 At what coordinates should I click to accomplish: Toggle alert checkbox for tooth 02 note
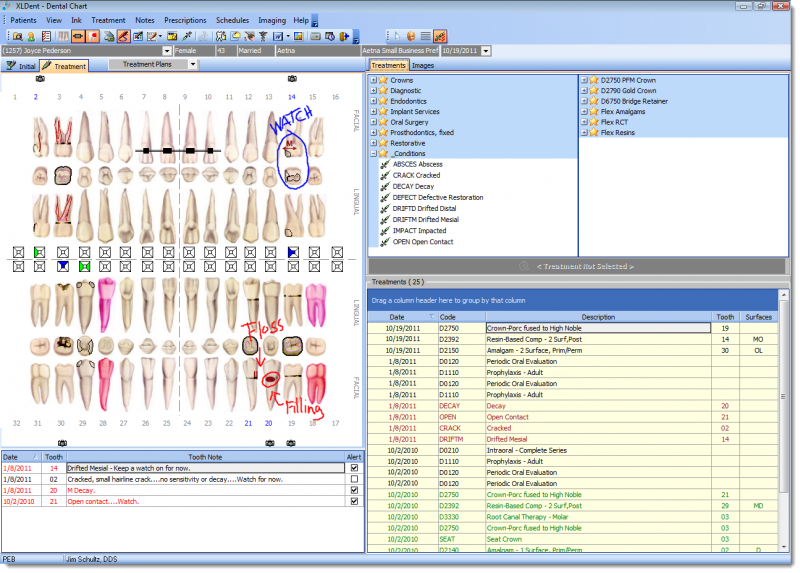pyautogui.click(x=353, y=479)
